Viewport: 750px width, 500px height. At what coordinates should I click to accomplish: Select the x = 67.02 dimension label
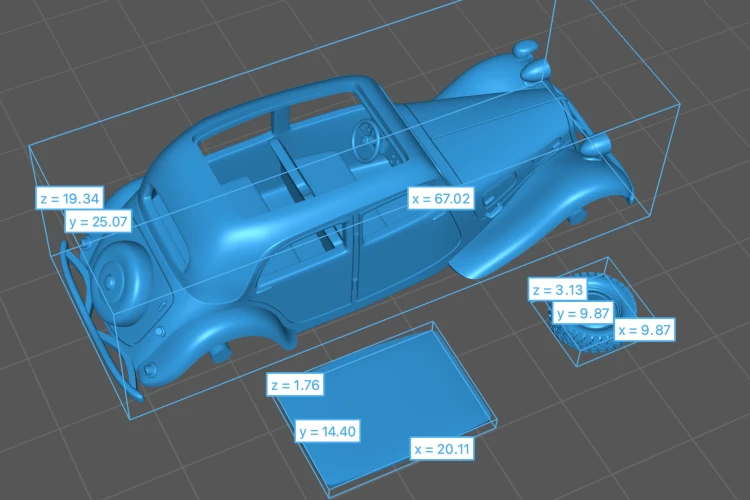click(x=441, y=198)
